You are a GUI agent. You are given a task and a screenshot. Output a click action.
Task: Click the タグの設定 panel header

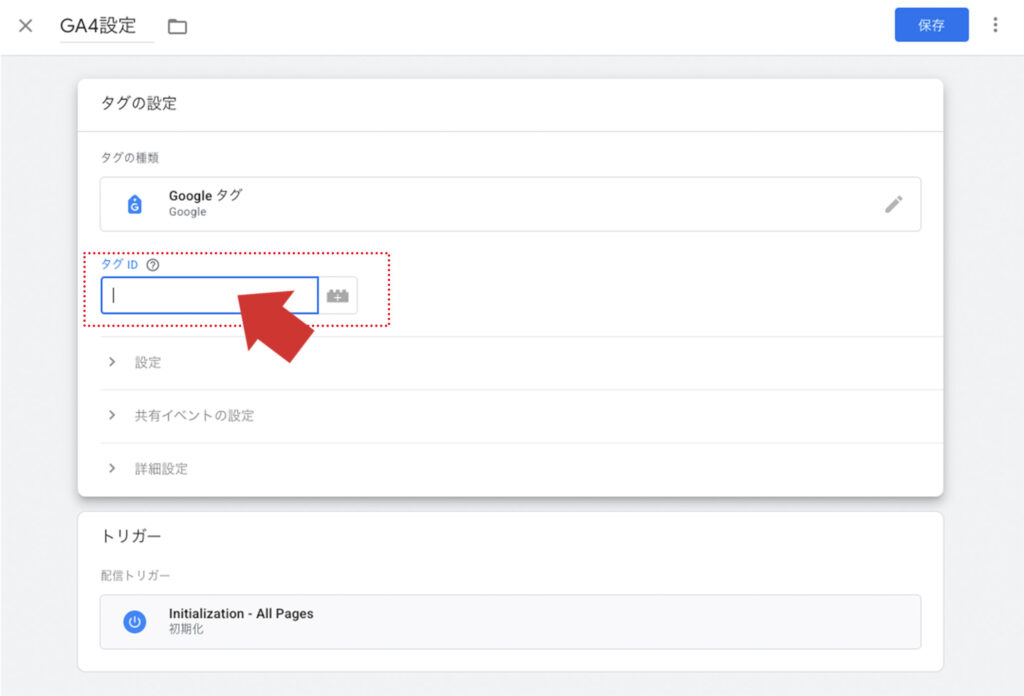(x=139, y=103)
